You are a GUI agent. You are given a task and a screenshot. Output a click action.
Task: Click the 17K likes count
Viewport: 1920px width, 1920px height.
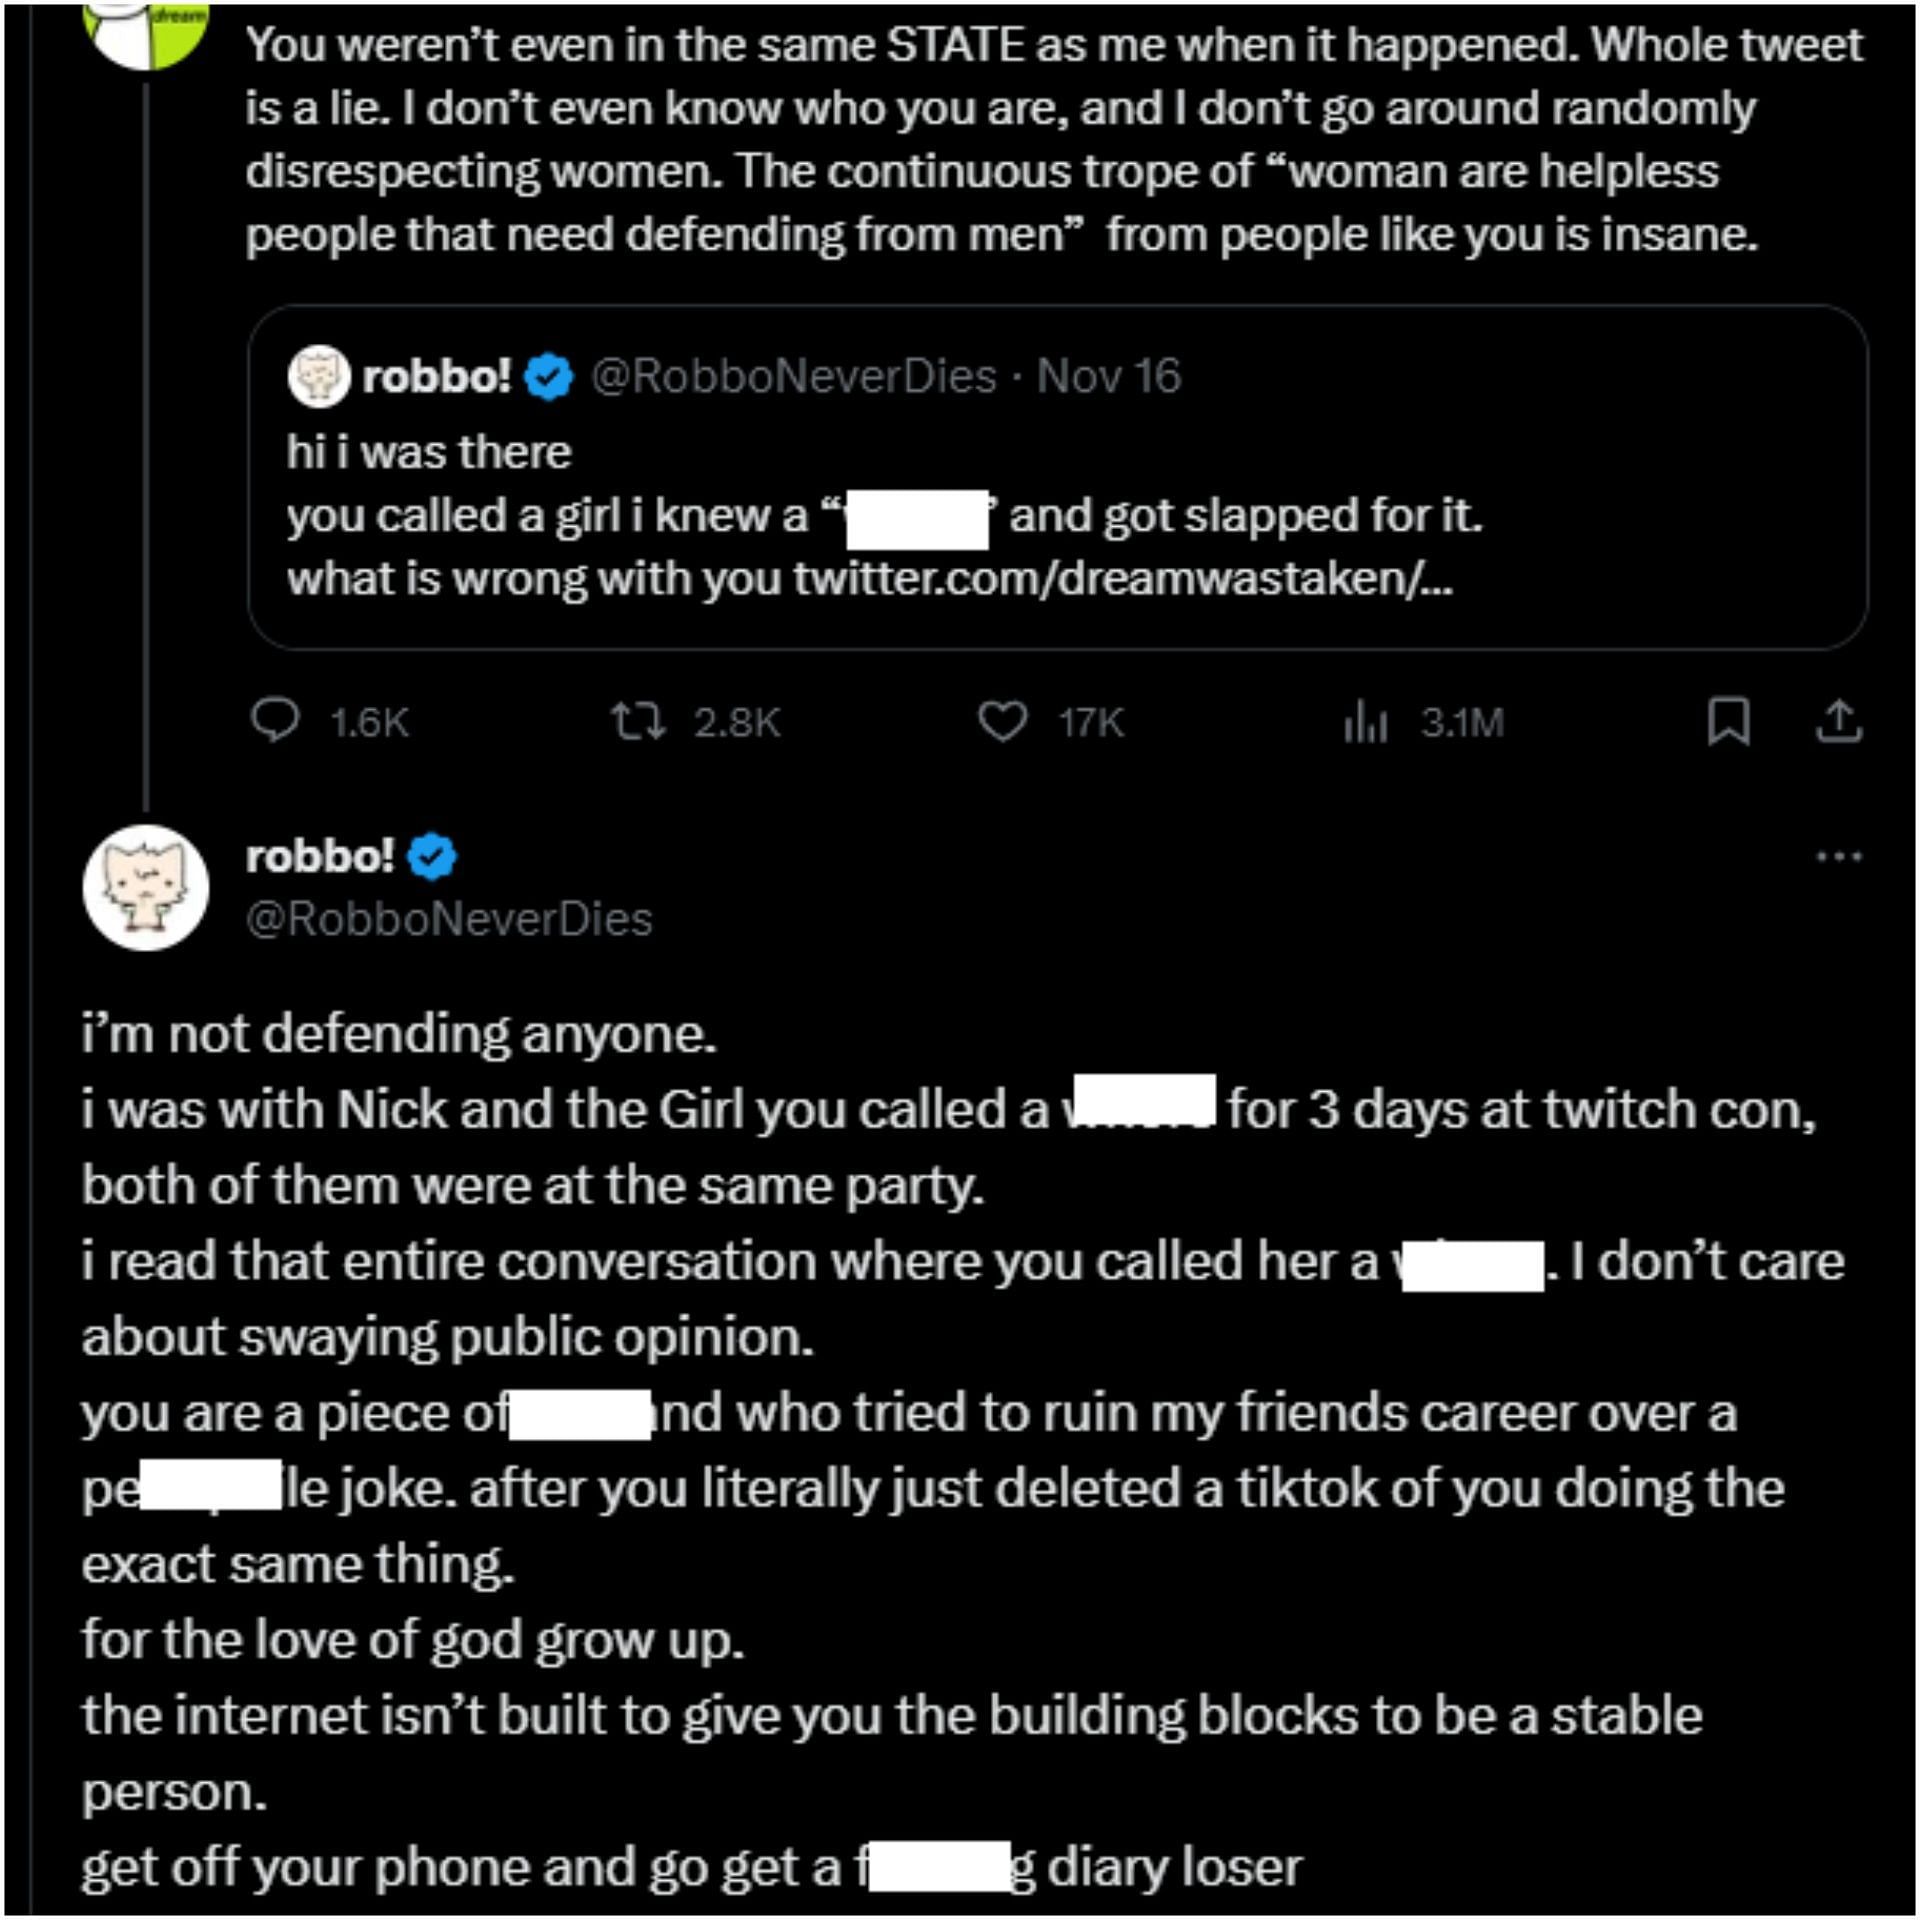pyautogui.click(x=1091, y=722)
